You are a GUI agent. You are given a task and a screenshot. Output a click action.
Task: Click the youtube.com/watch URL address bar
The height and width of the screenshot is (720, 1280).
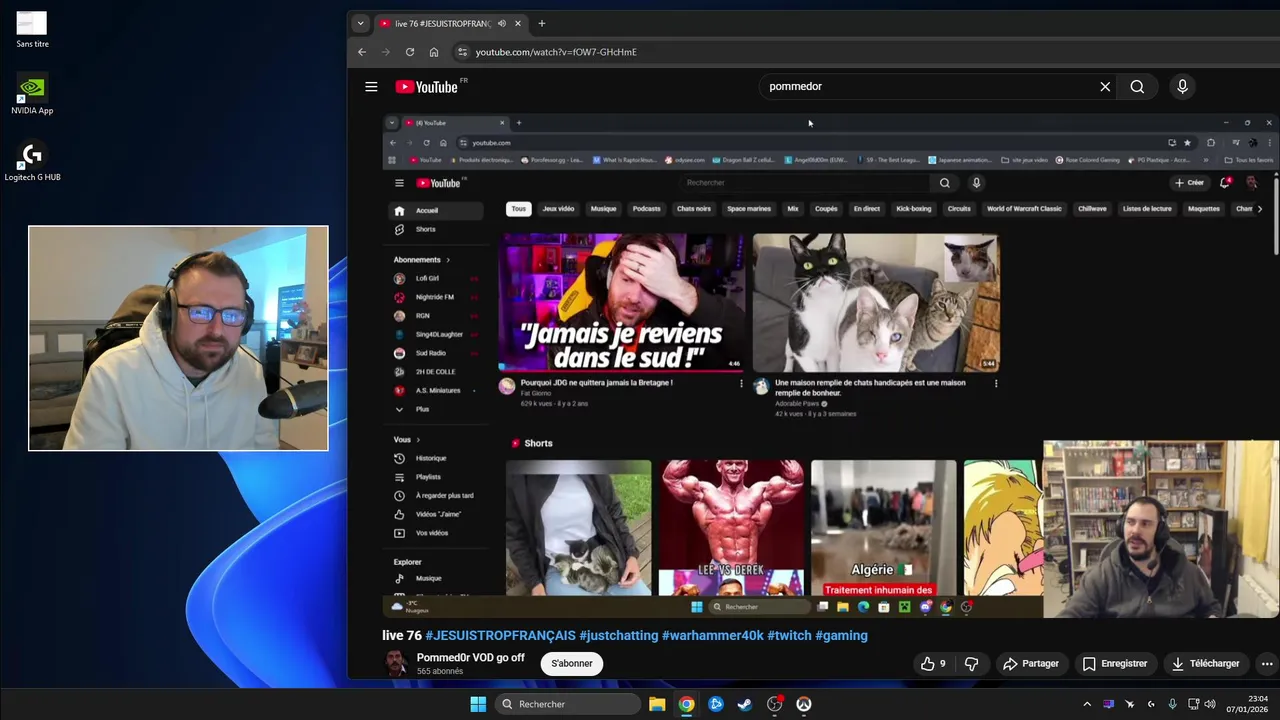click(x=556, y=52)
